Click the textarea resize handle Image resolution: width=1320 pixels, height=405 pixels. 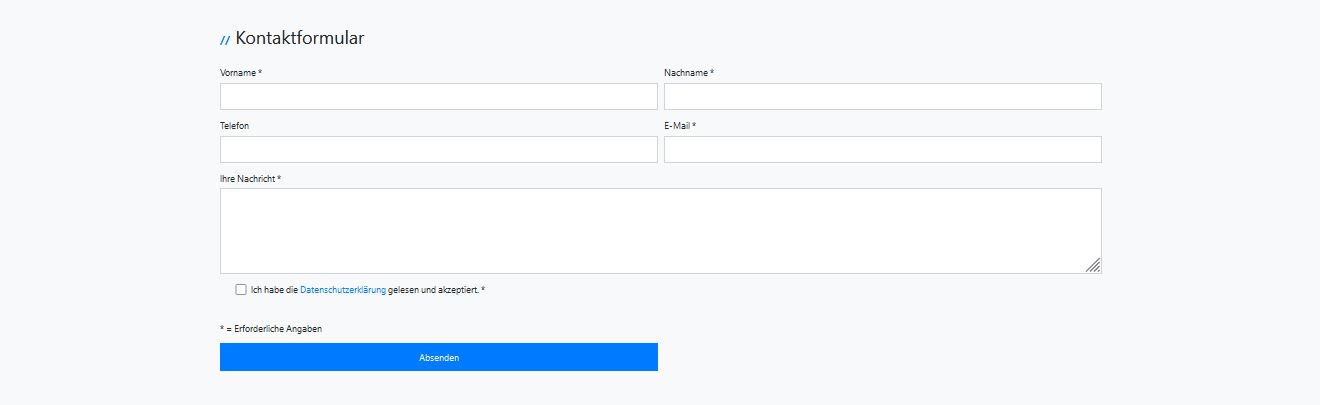1093,265
